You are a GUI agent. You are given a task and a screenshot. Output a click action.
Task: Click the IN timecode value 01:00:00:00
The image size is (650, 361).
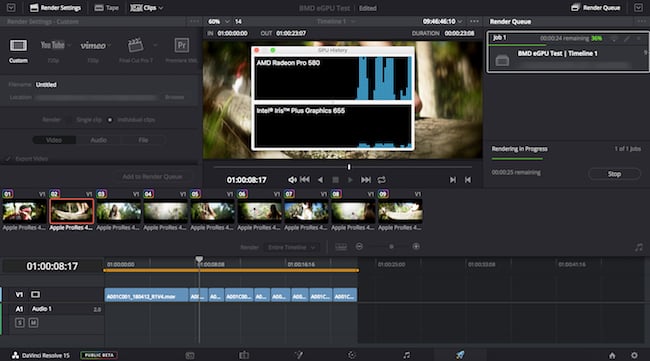pyautogui.click(x=233, y=33)
